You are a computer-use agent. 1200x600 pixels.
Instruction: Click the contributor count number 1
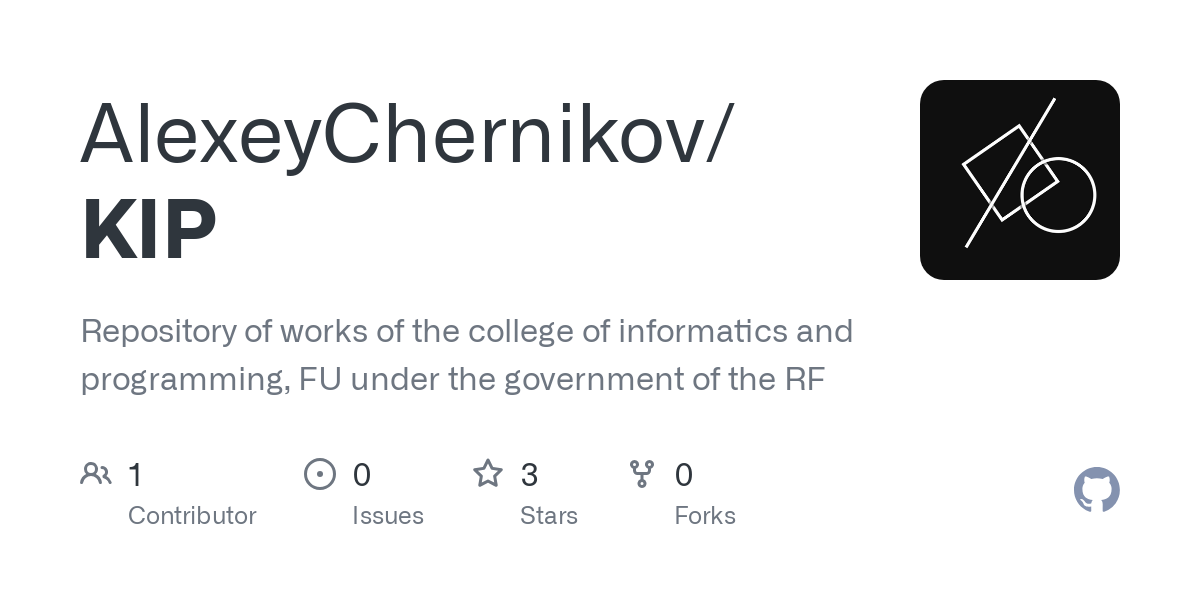click(136, 474)
